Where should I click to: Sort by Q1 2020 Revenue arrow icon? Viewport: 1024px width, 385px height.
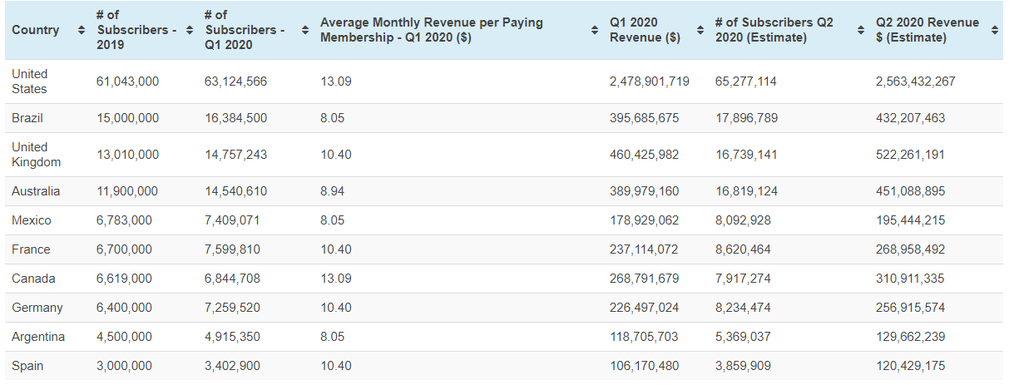(x=700, y=30)
